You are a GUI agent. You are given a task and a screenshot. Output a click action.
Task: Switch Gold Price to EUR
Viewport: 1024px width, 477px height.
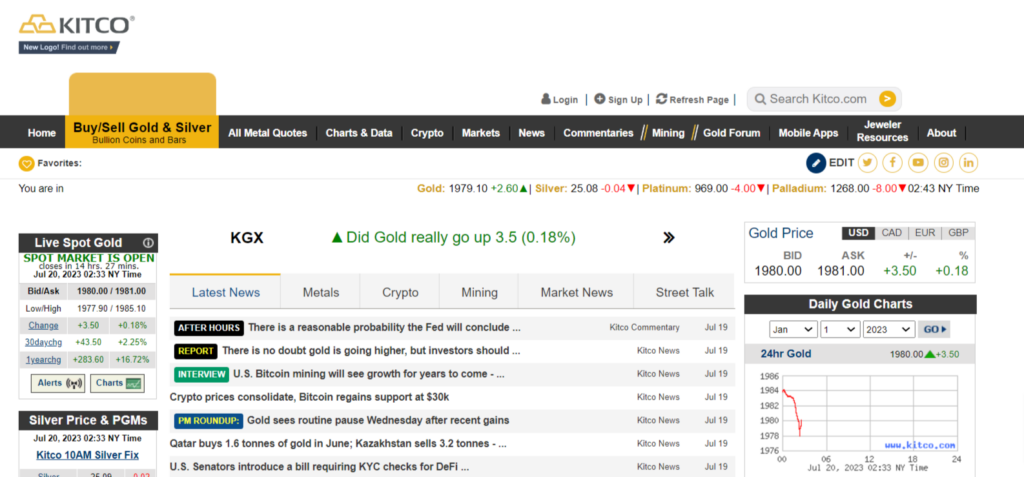[x=925, y=233]
